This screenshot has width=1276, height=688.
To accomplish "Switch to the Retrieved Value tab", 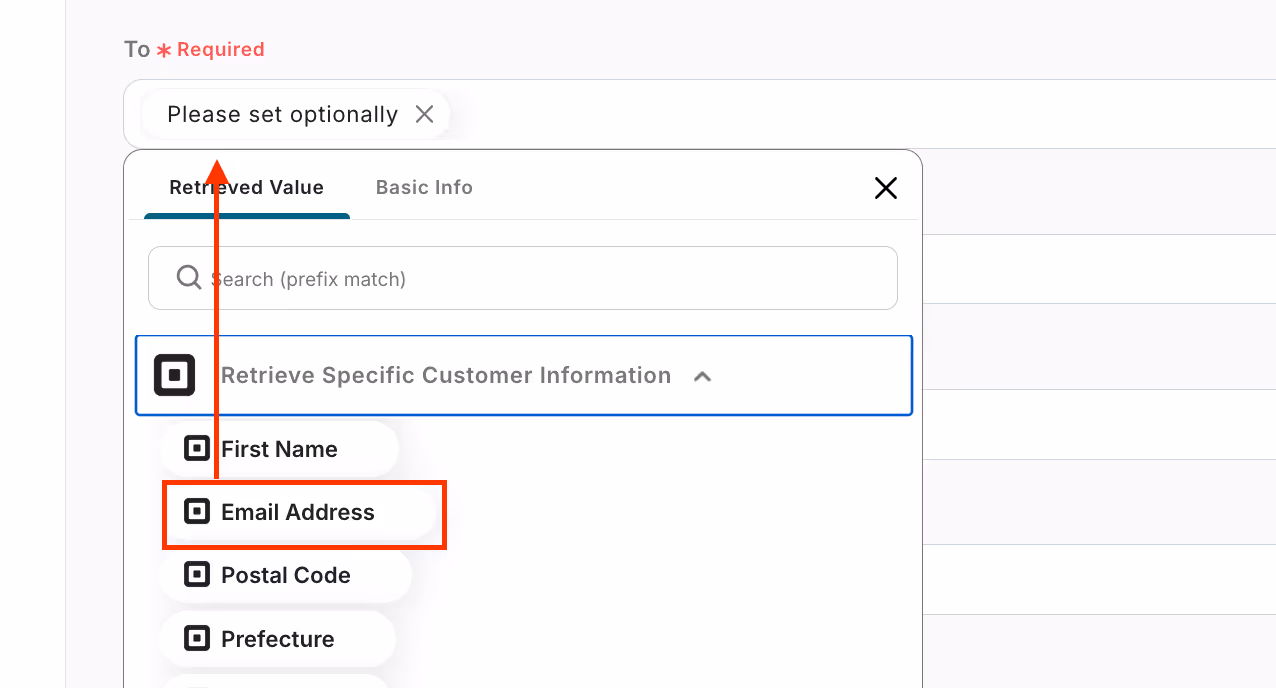I will (246, 187).
